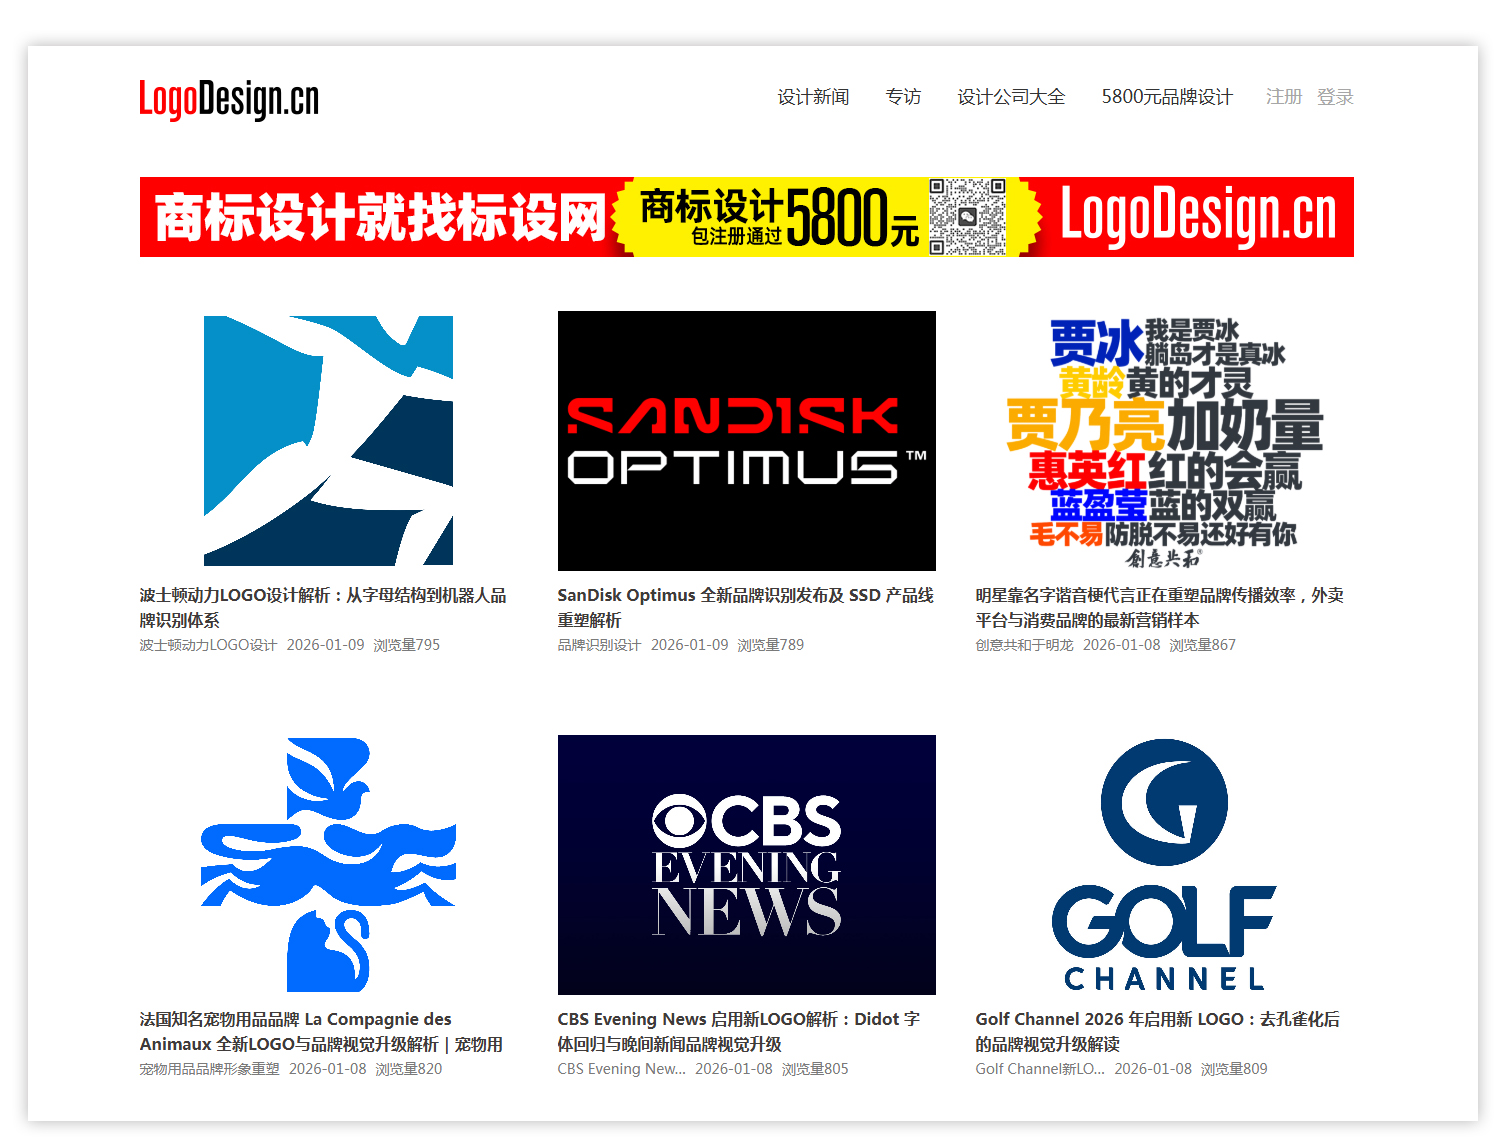Select the 创意共和于明龙 tag link
The height and width of the screenshot is (1145, 1507).
pos(1024,645)
